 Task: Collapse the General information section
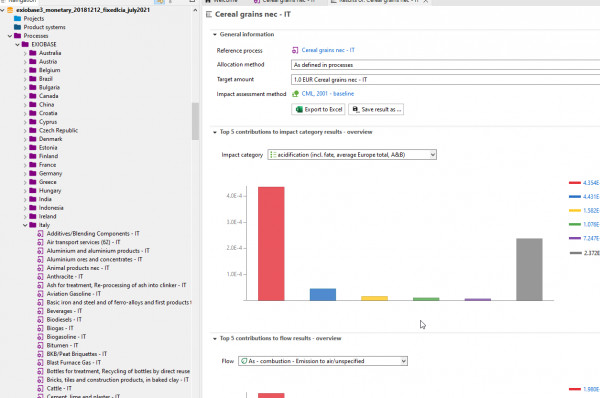point(215,34)
